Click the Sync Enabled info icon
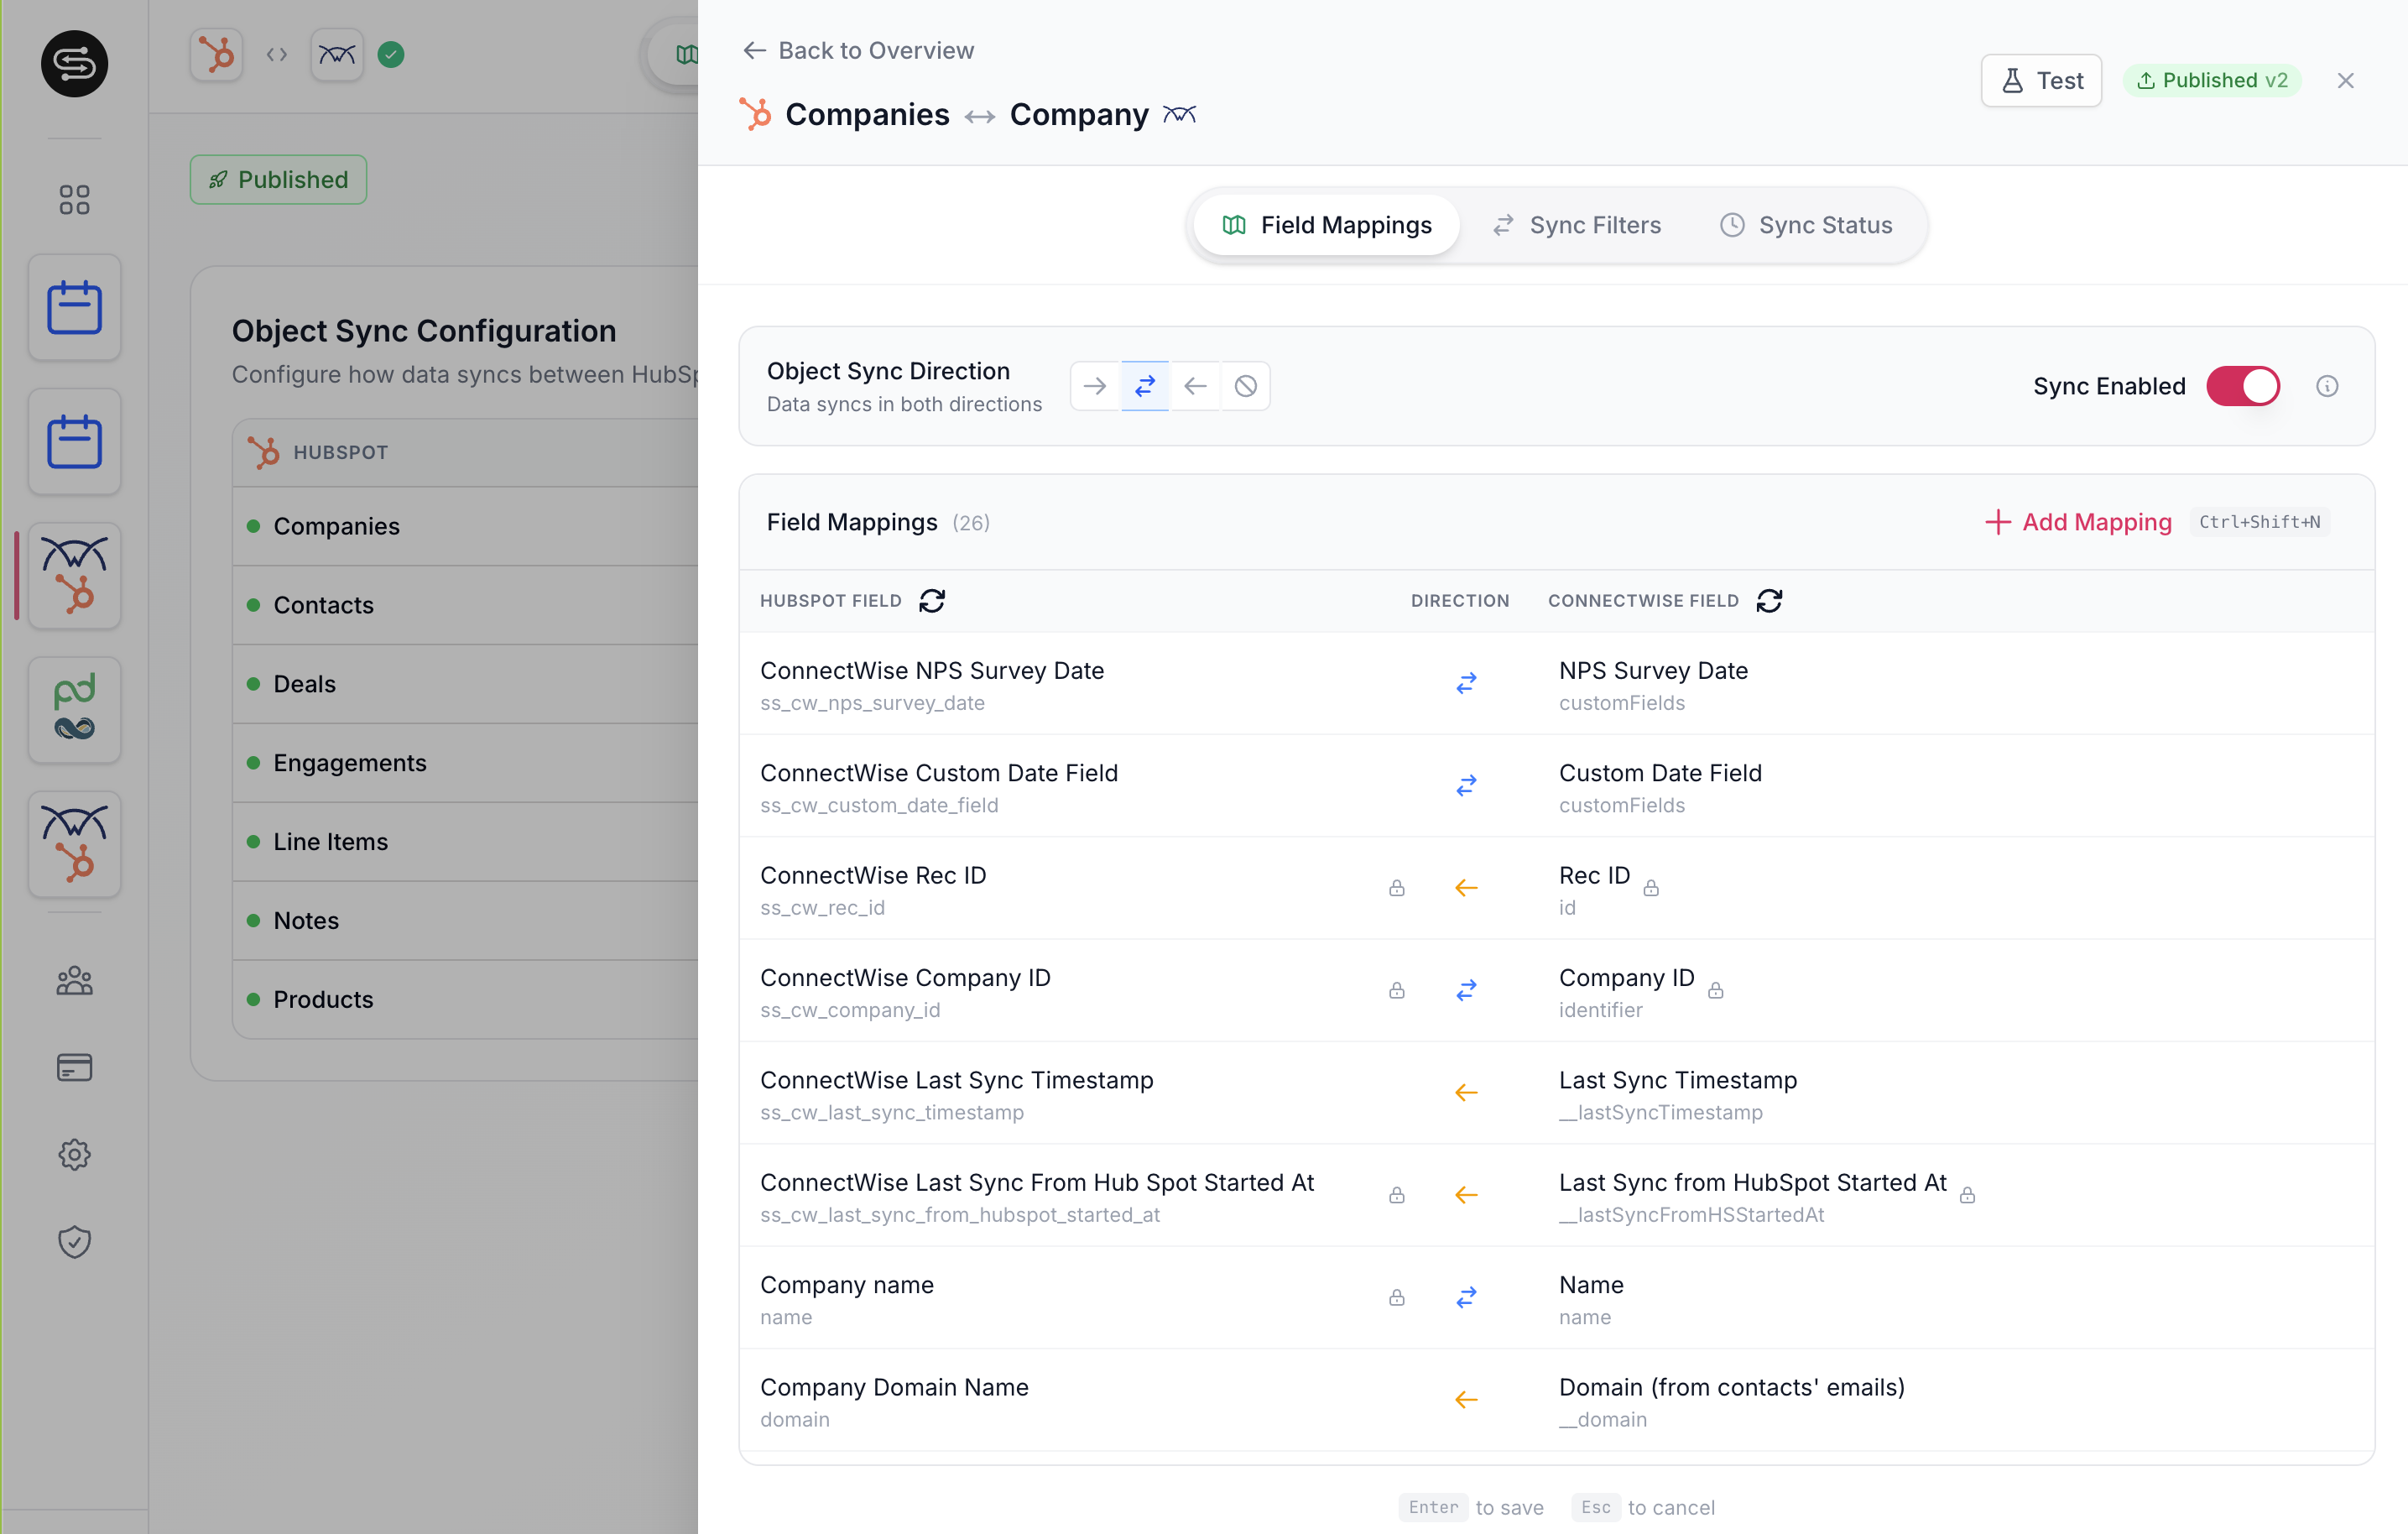This screenshot has height=1534, width=2408. 2327,386
